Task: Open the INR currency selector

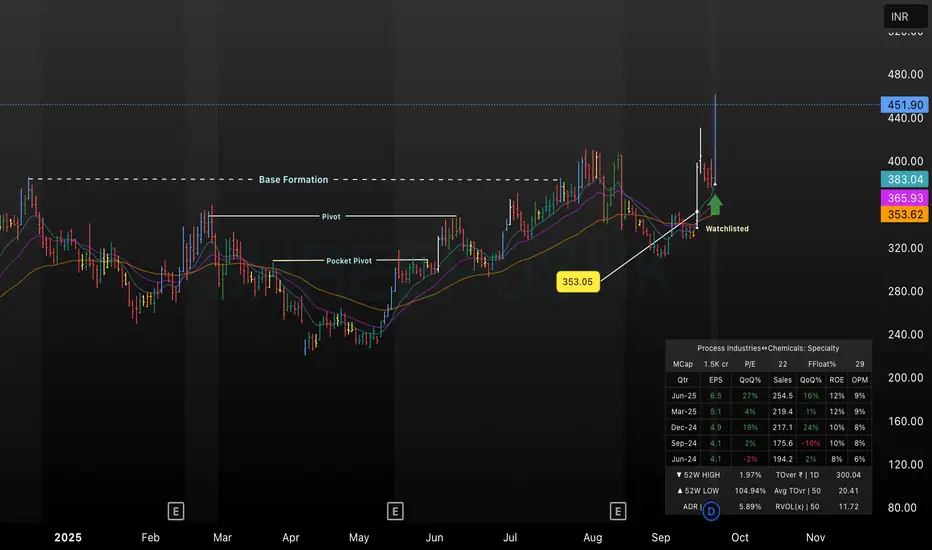Action: [905, 17]
